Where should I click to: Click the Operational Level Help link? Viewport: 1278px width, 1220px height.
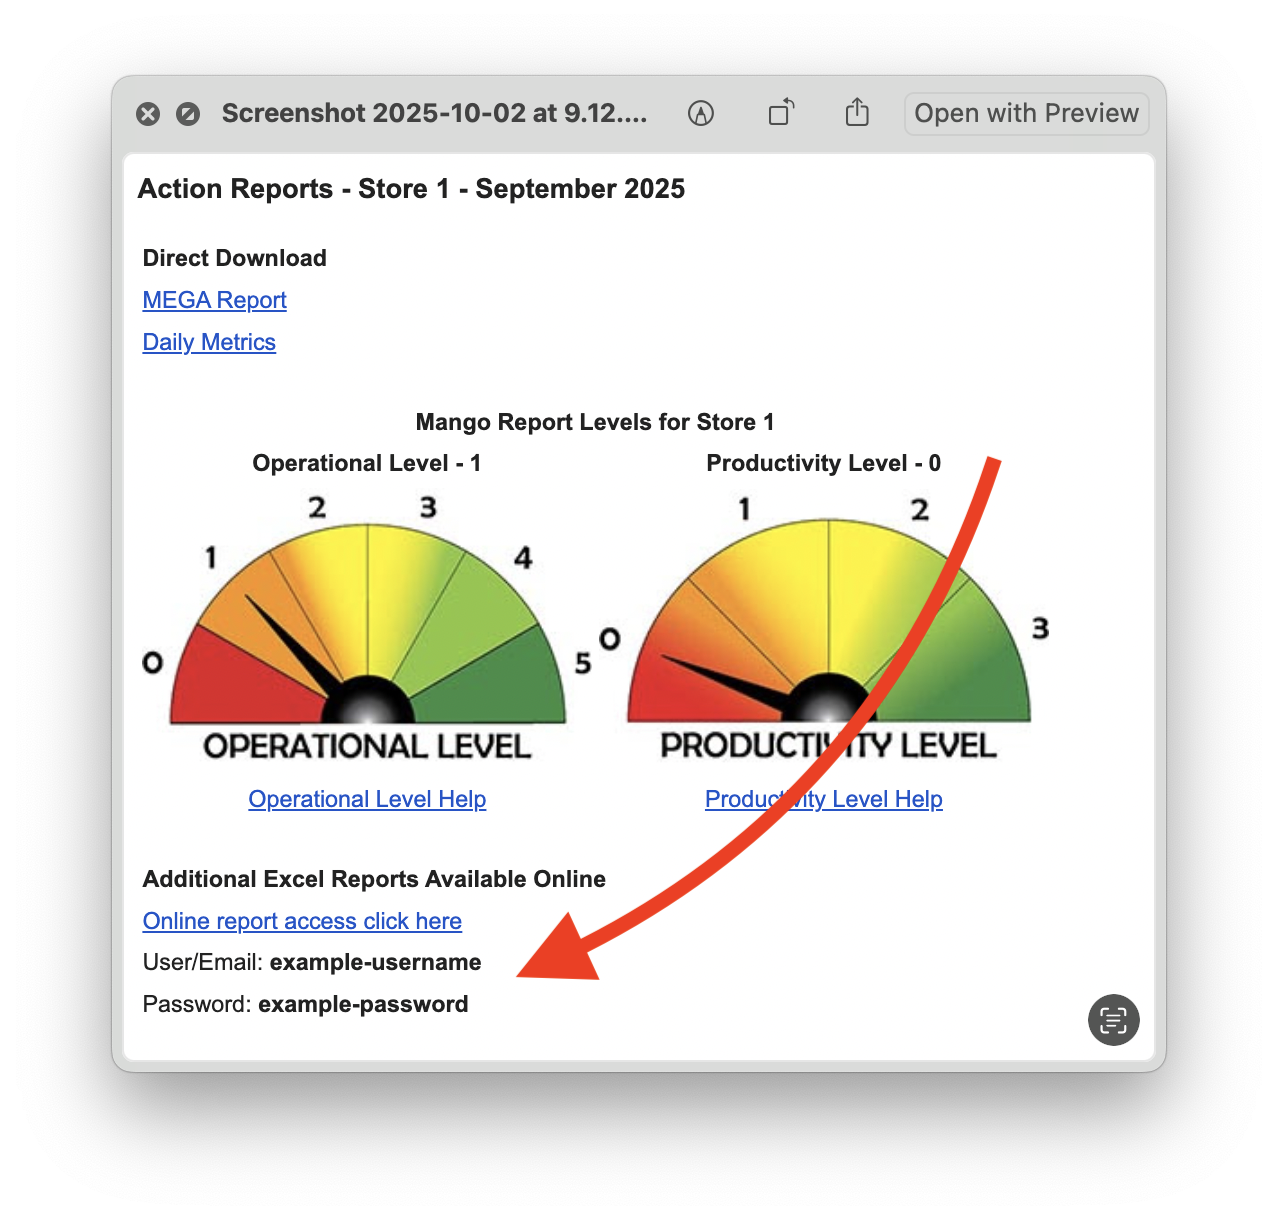367,799
